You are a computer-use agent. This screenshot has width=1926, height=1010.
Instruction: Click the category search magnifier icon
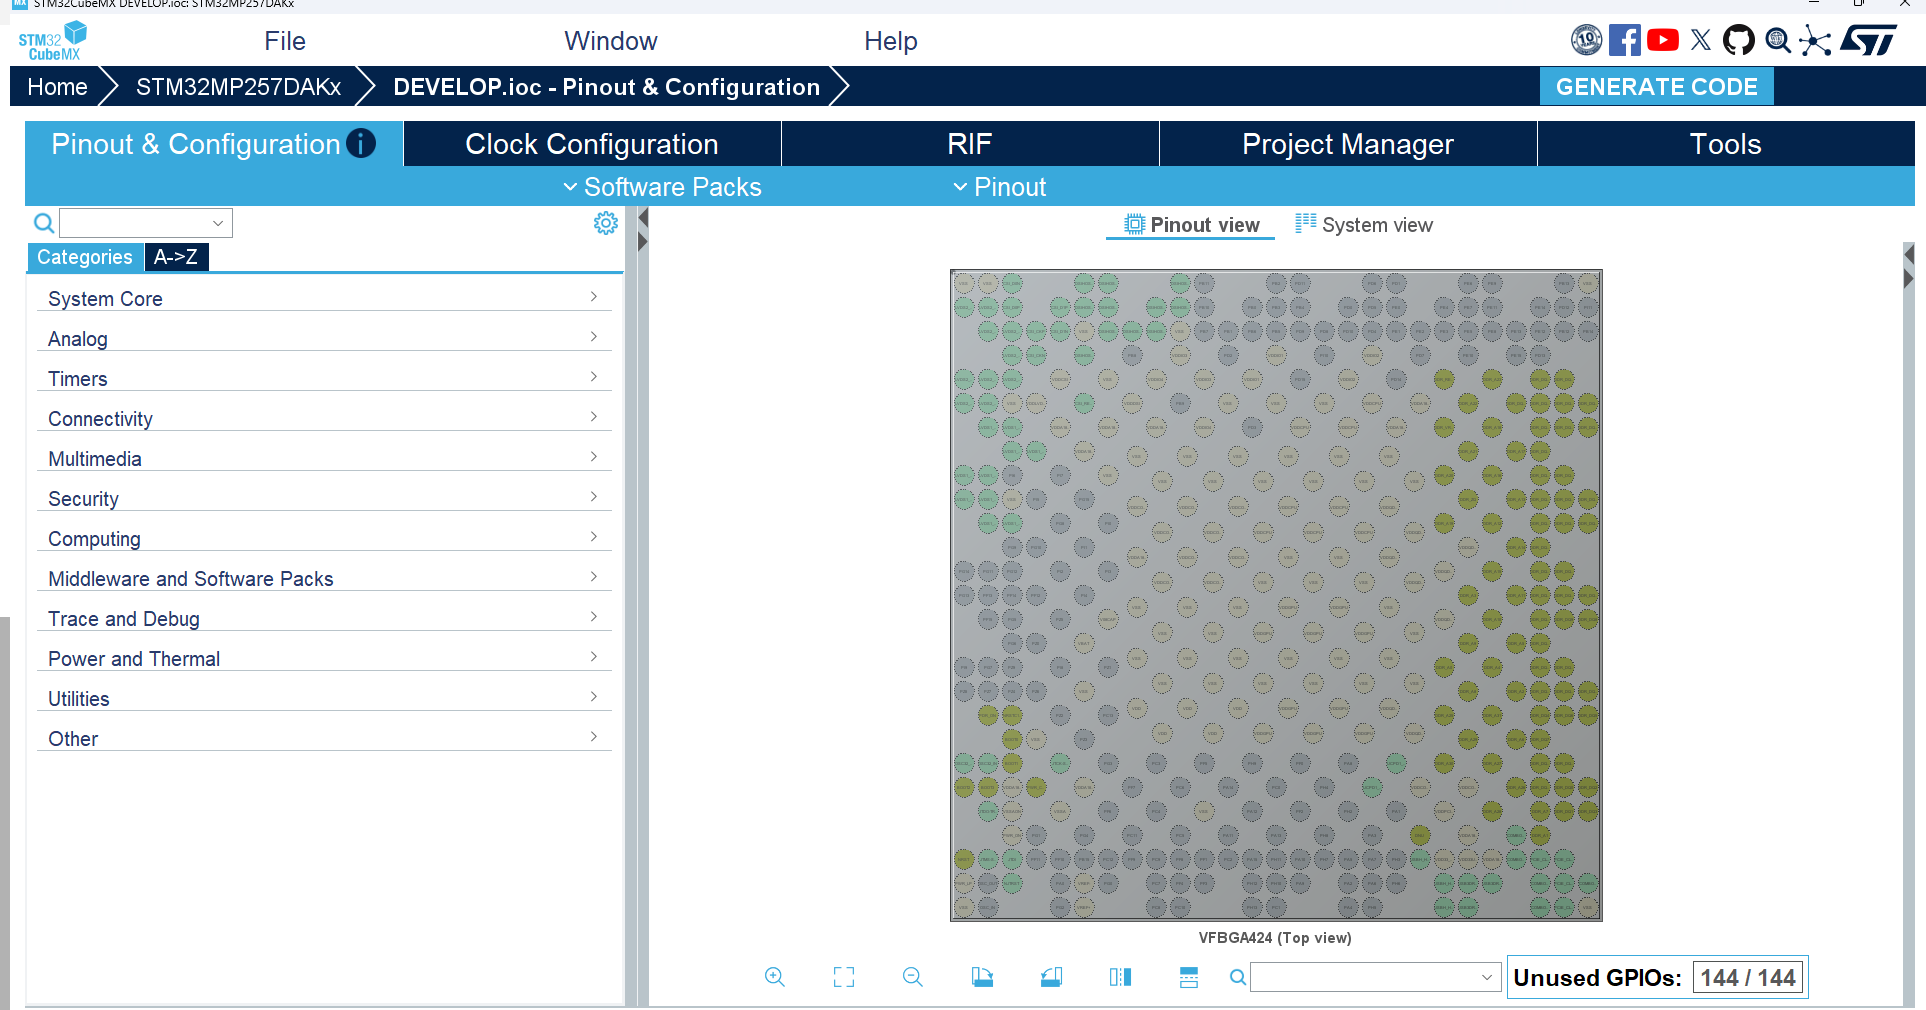point(44,223)
